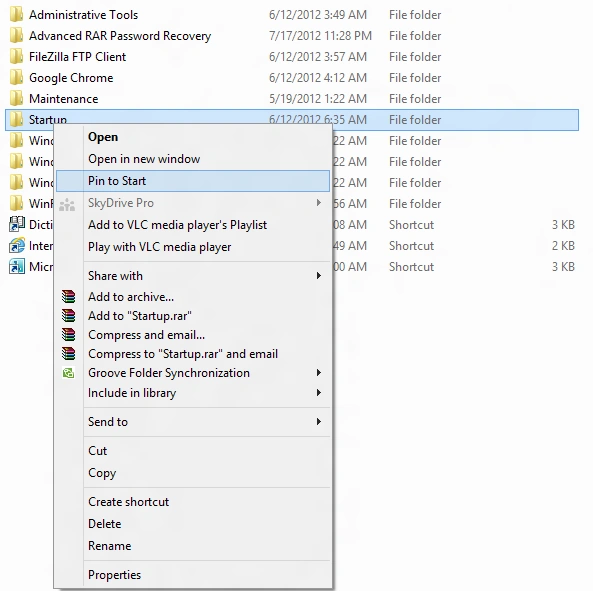Viewport: 593px width, 591px height.
Task: Select Create shortcut
Action: tap(193, 502)
